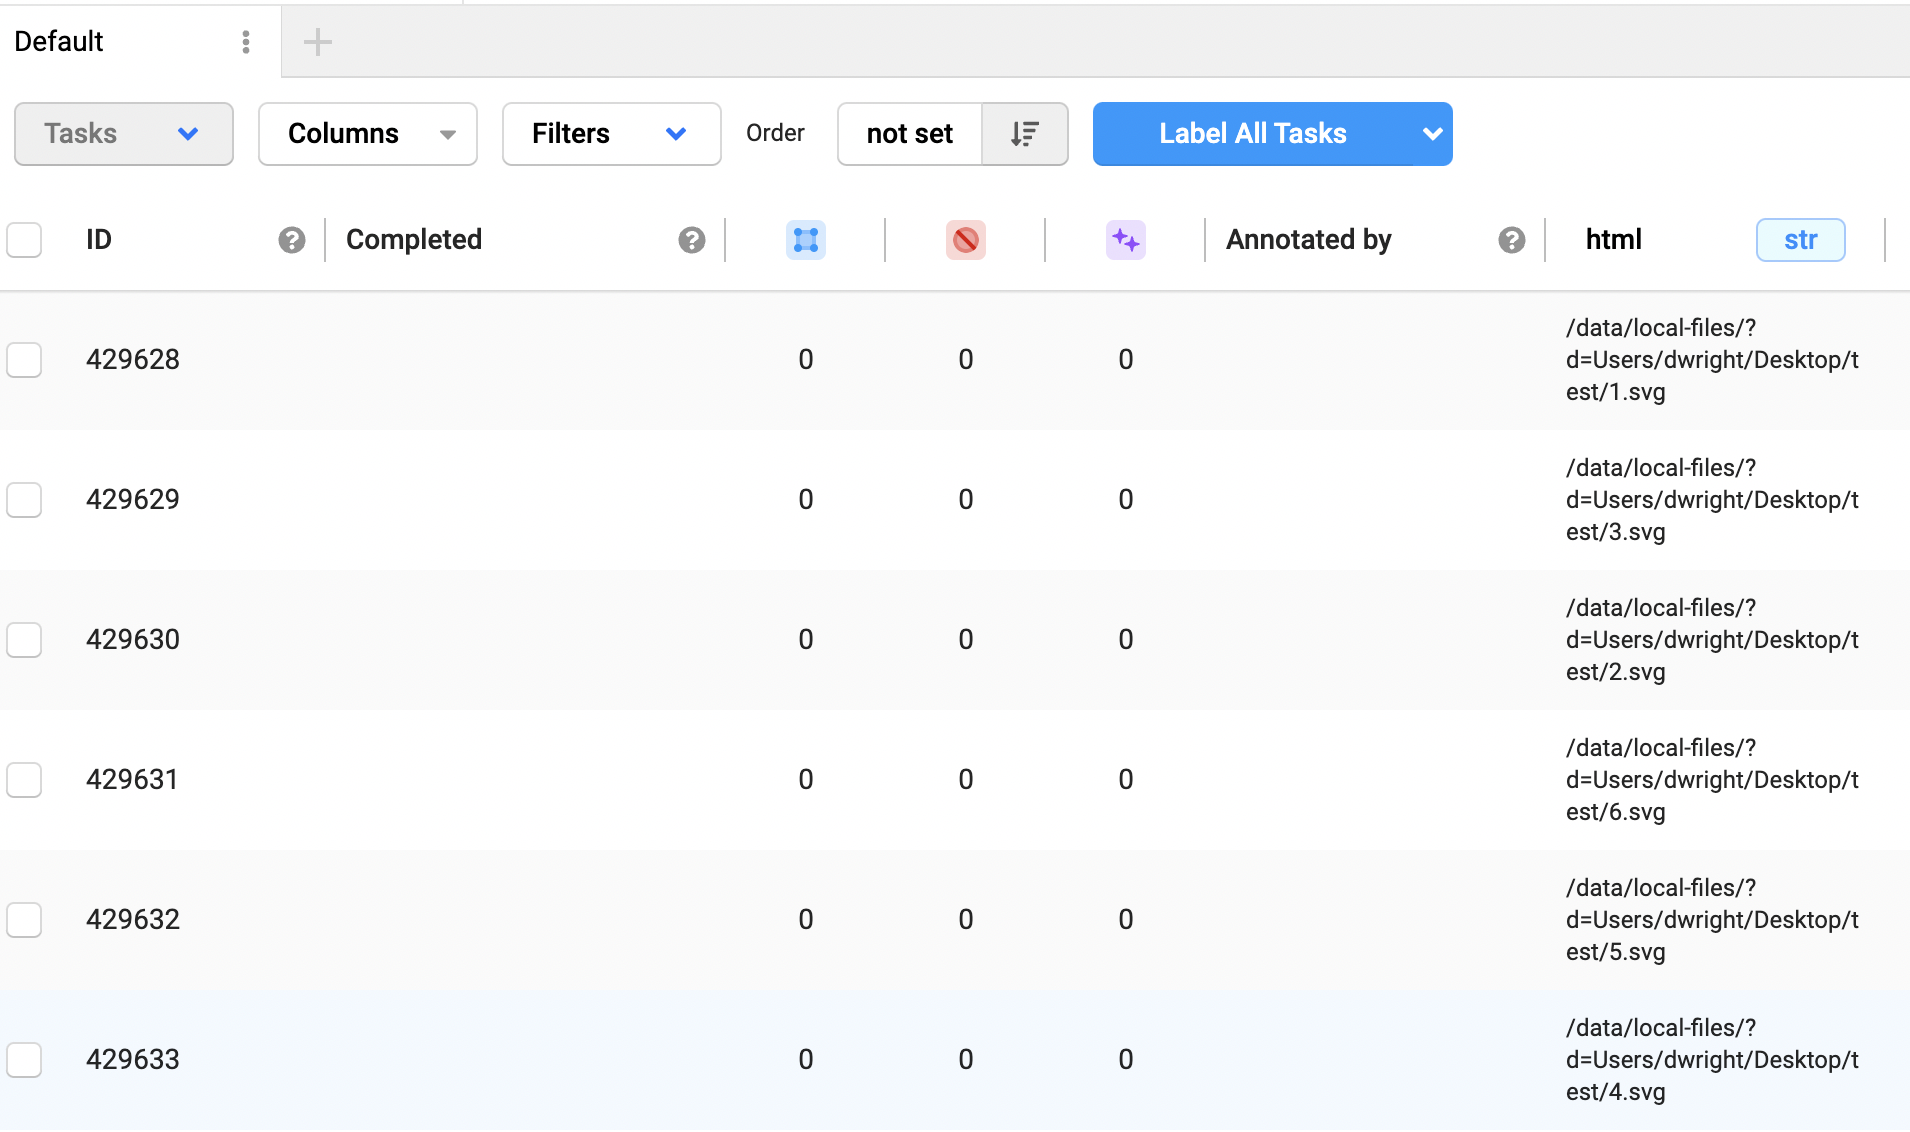The height and width of the screenshot is (1132, 1910).
Task: Toggle the str display mode on html column
Action: [1799, 240]
